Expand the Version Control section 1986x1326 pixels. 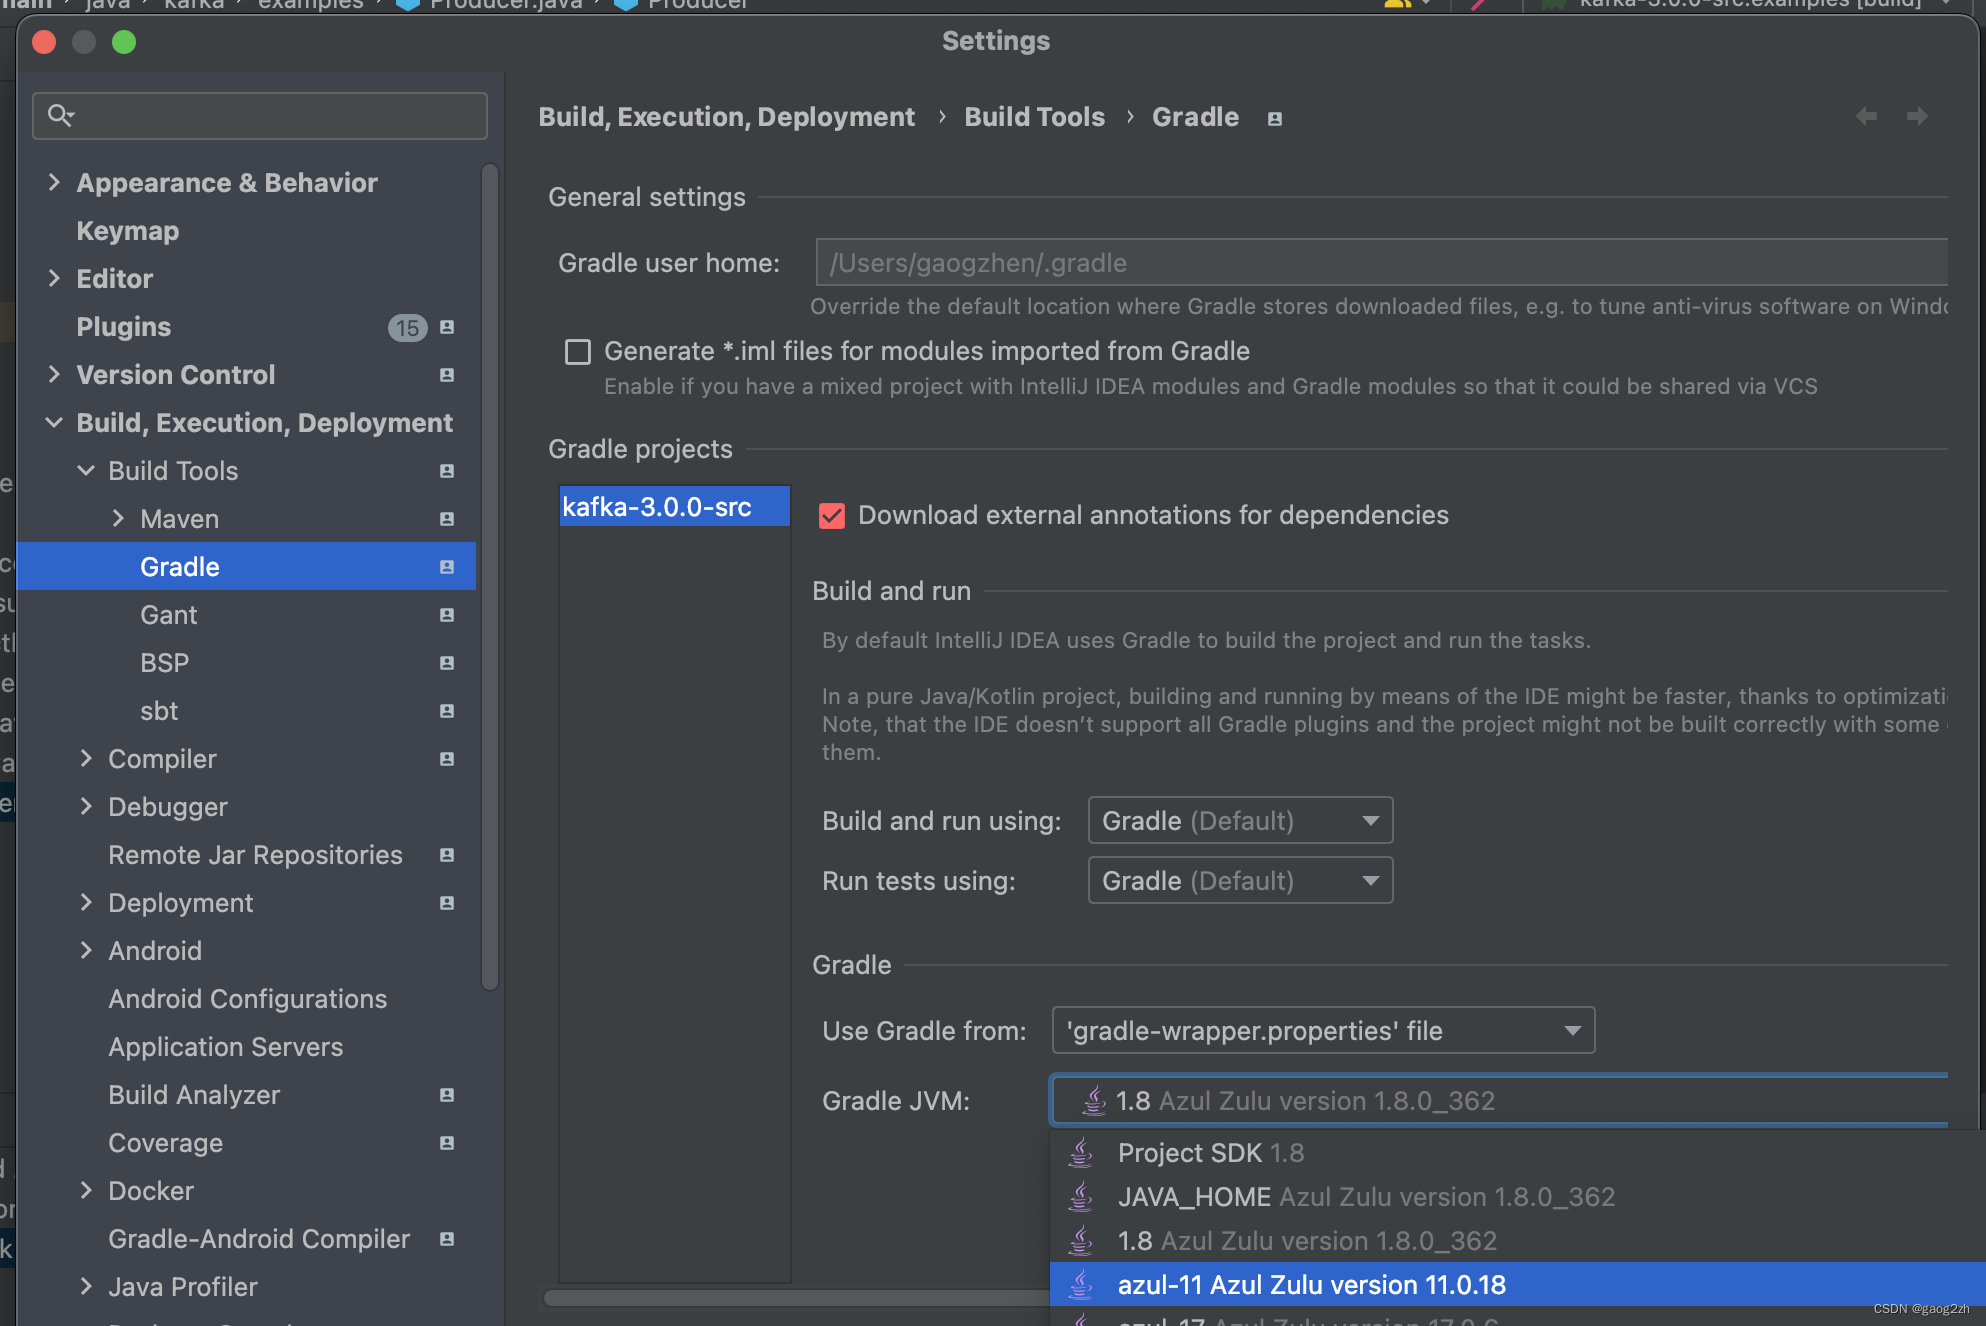click(x=54, y=375)
